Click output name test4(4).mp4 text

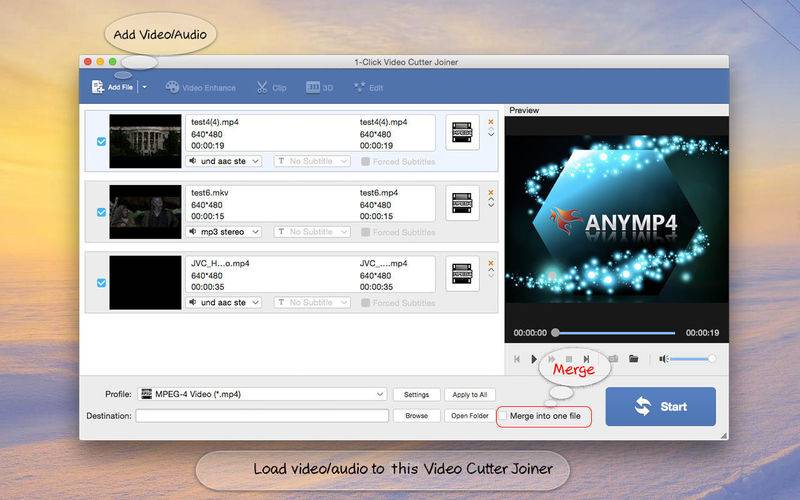pos(383,122)
